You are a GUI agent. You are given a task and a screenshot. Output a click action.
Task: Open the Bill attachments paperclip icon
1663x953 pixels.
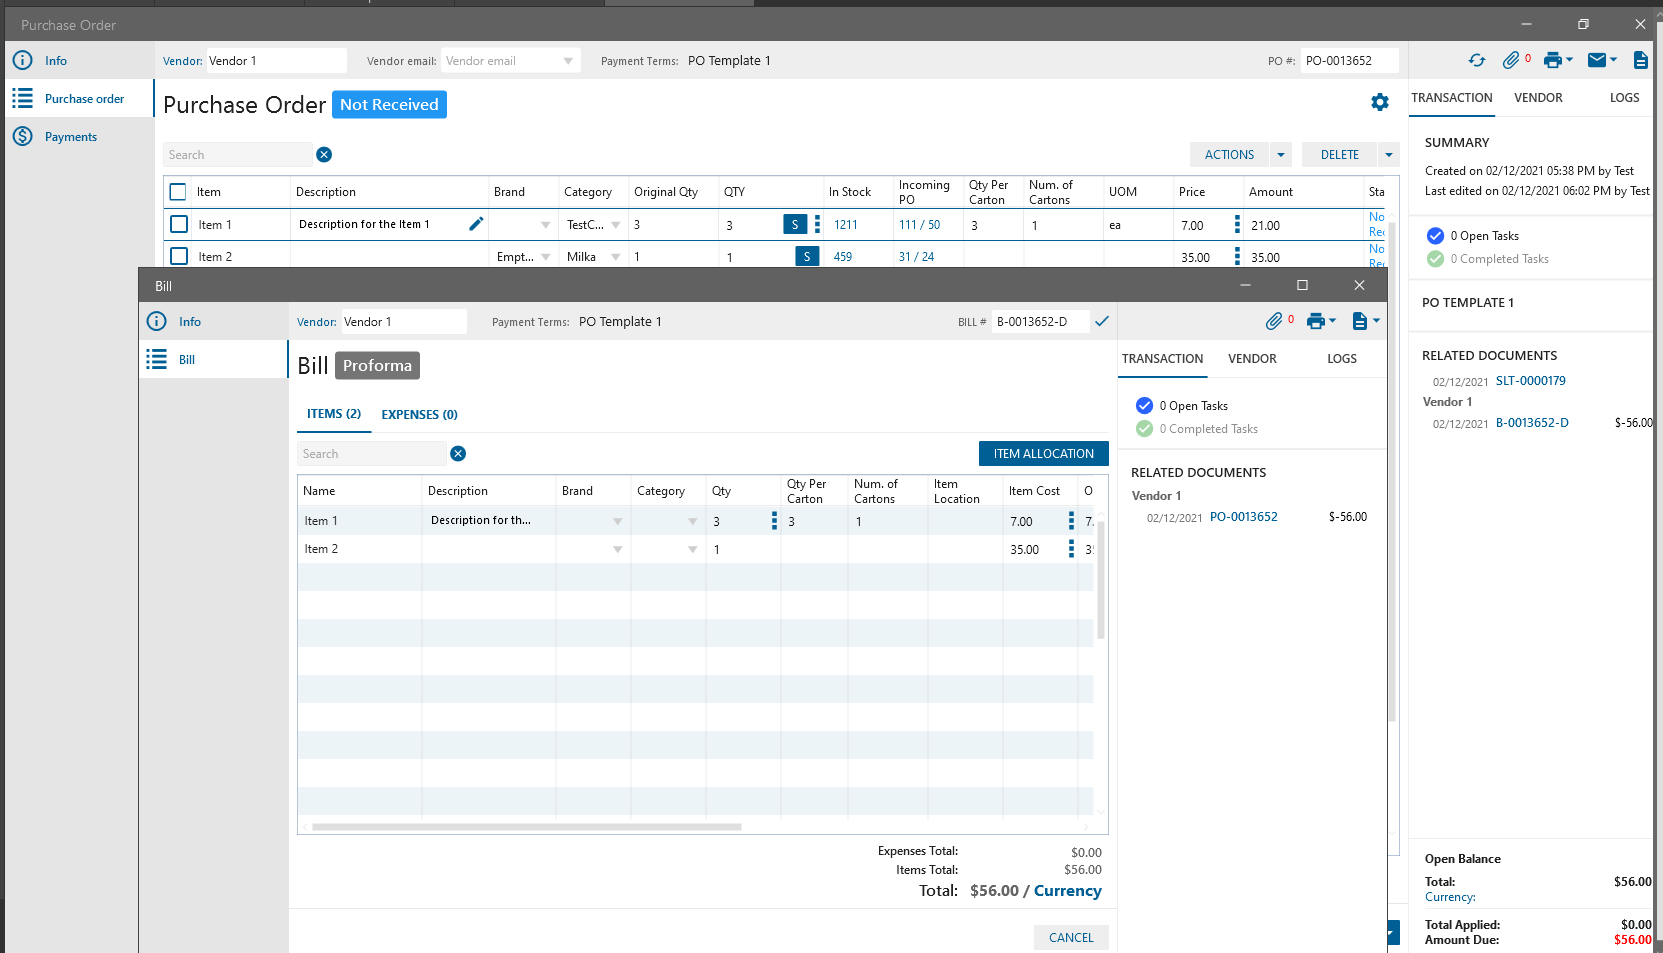tap(1273, 321)
